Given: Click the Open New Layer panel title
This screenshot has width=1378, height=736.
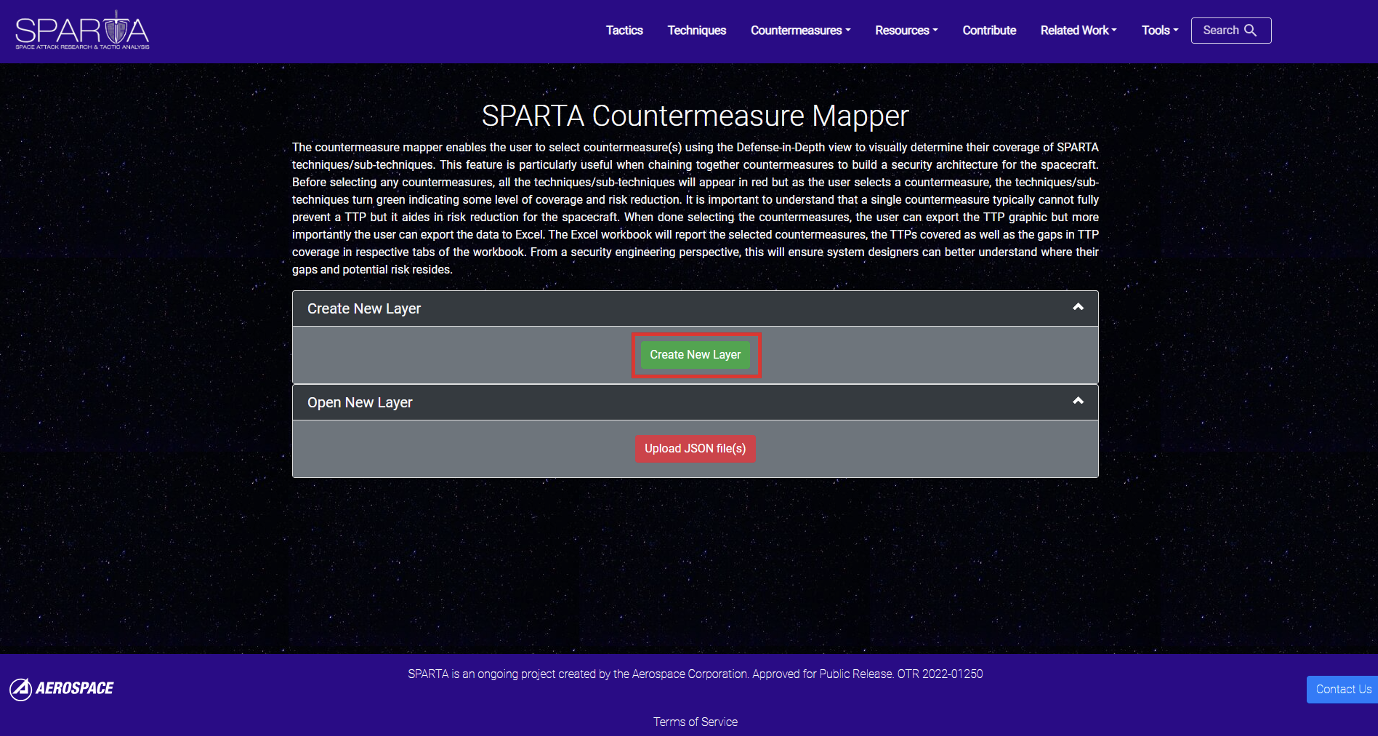Looking at the screenshot, I should pos(360,402).
